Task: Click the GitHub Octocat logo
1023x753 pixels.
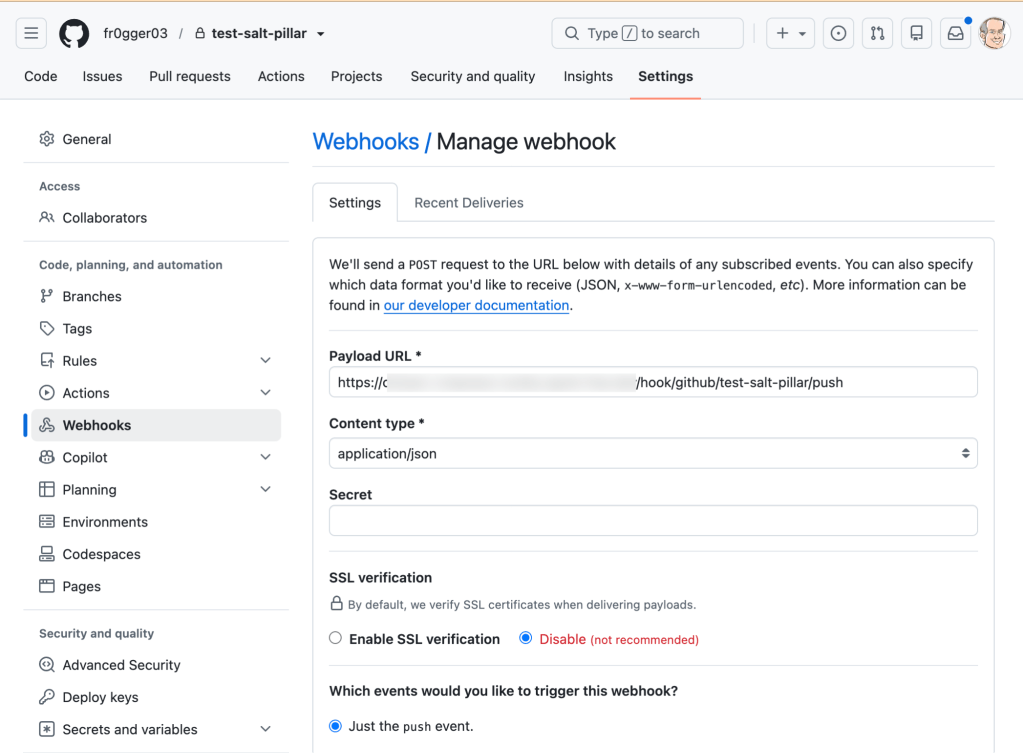Action: tap(74, 33)
